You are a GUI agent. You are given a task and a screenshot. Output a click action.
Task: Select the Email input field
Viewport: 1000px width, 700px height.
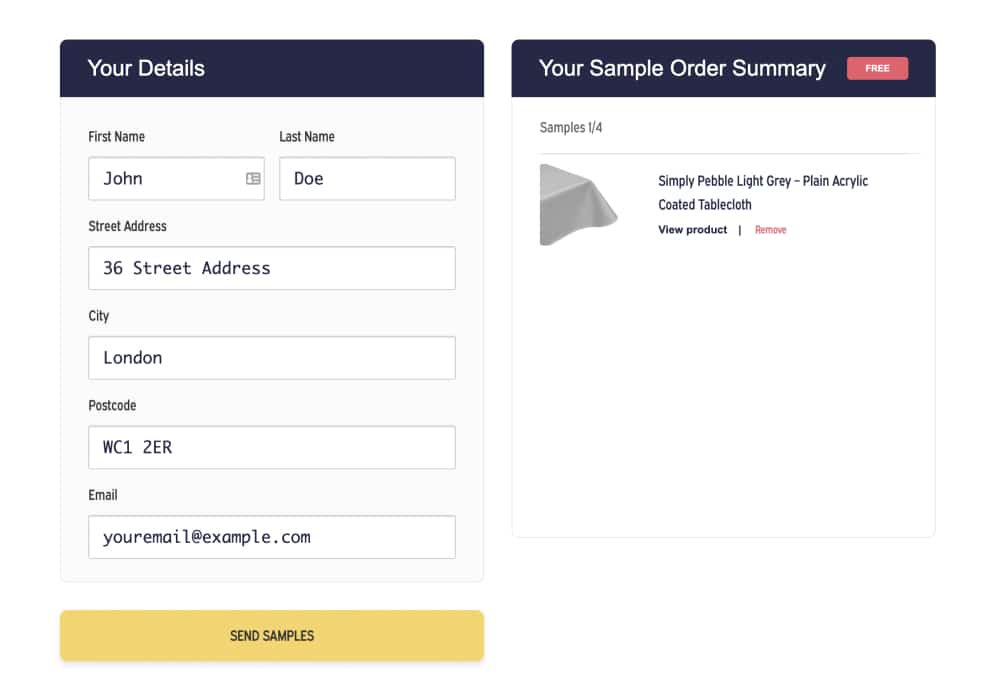coord(272,537)
